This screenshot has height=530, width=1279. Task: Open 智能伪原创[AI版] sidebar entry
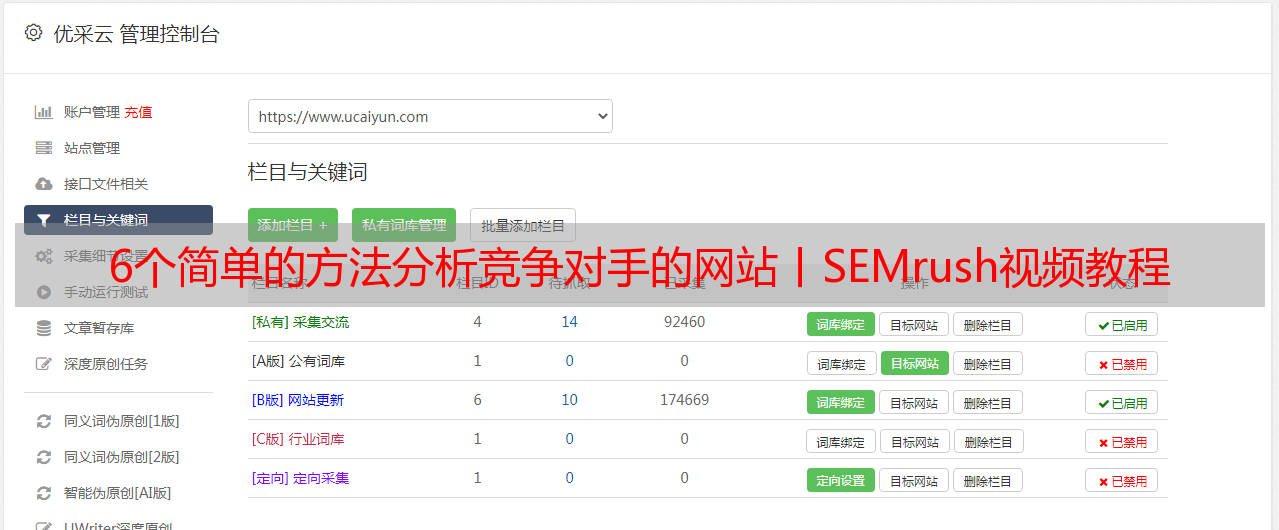pos(118,493)
